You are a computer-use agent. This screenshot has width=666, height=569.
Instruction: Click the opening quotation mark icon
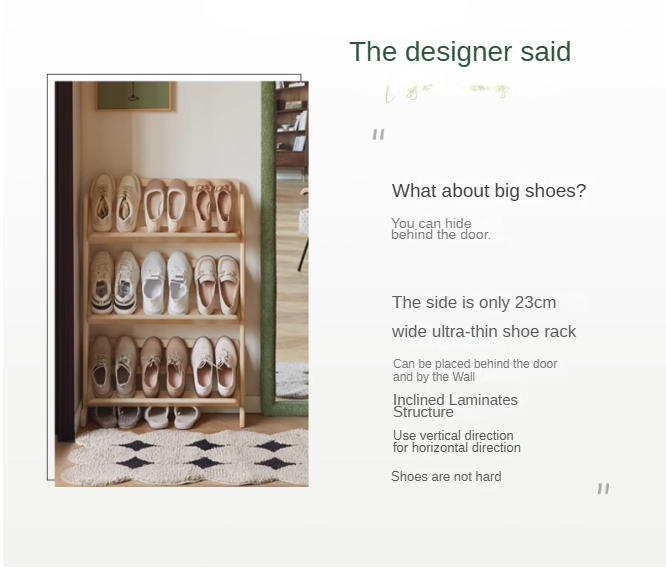378,134
